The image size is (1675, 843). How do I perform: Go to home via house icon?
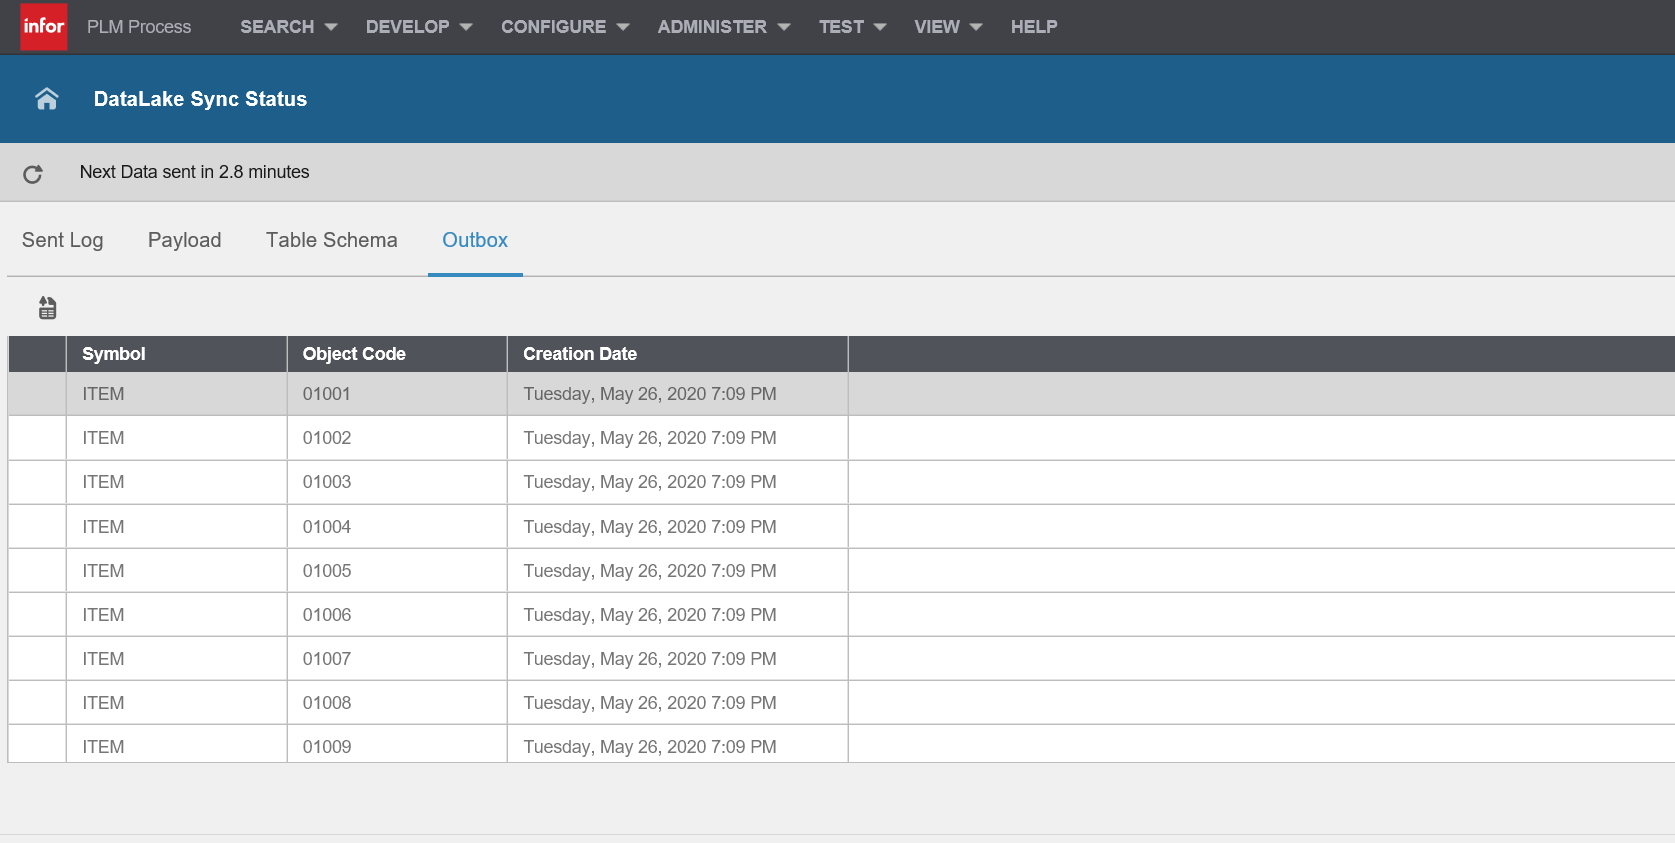coord(47,99)
